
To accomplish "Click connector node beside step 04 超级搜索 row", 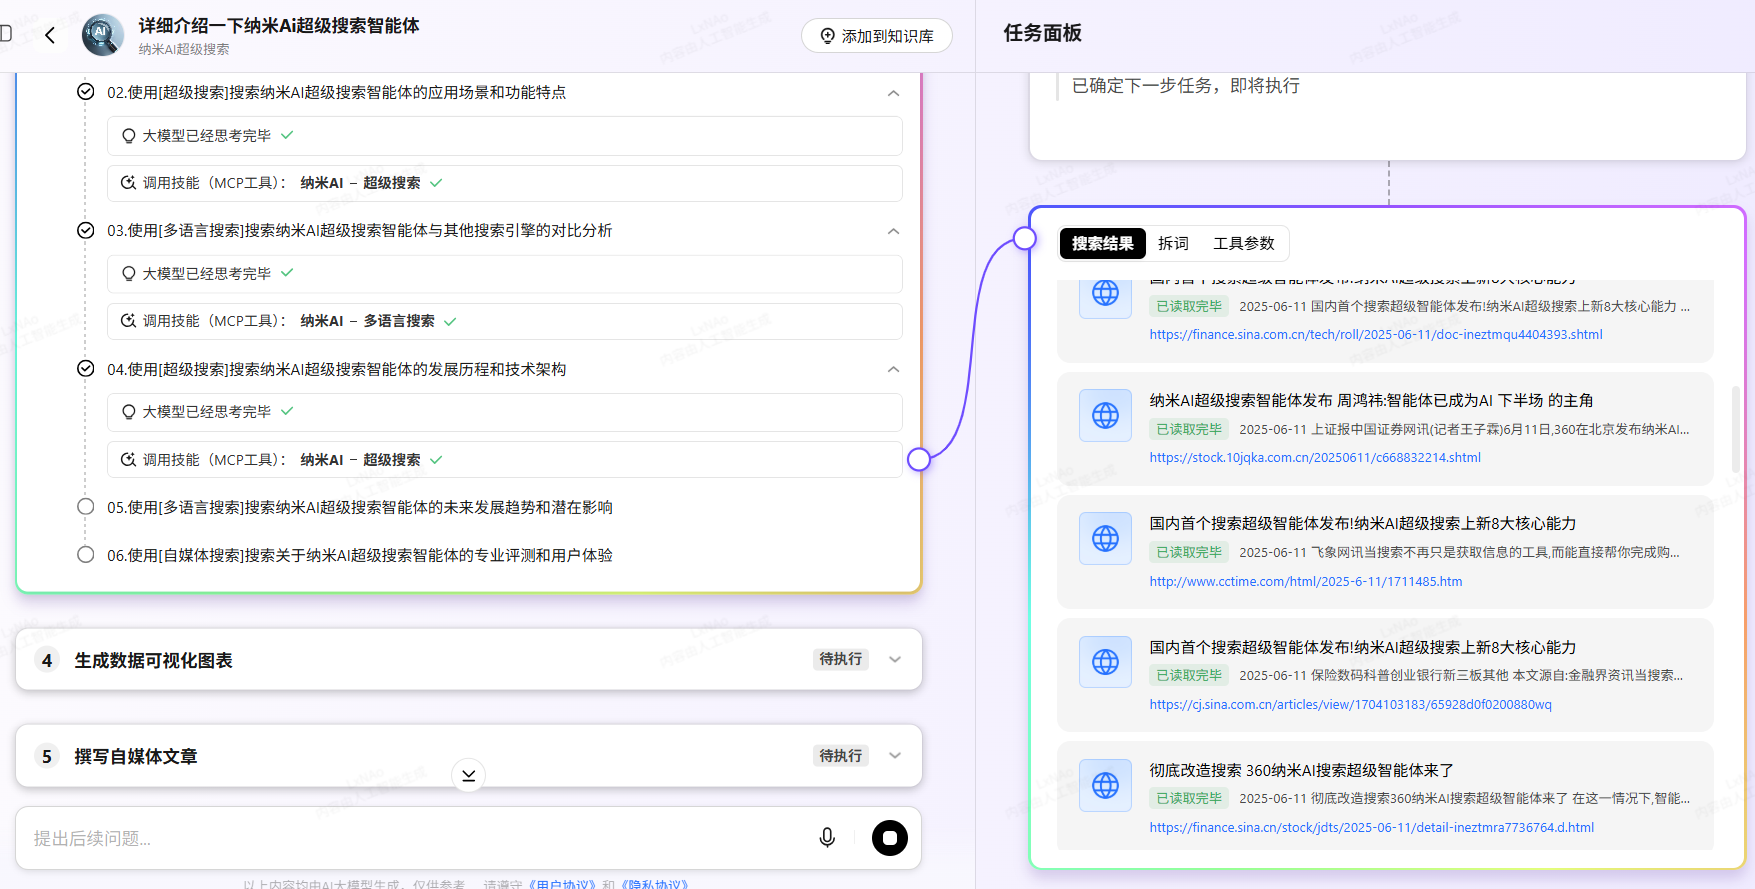I will click(919, 460).
